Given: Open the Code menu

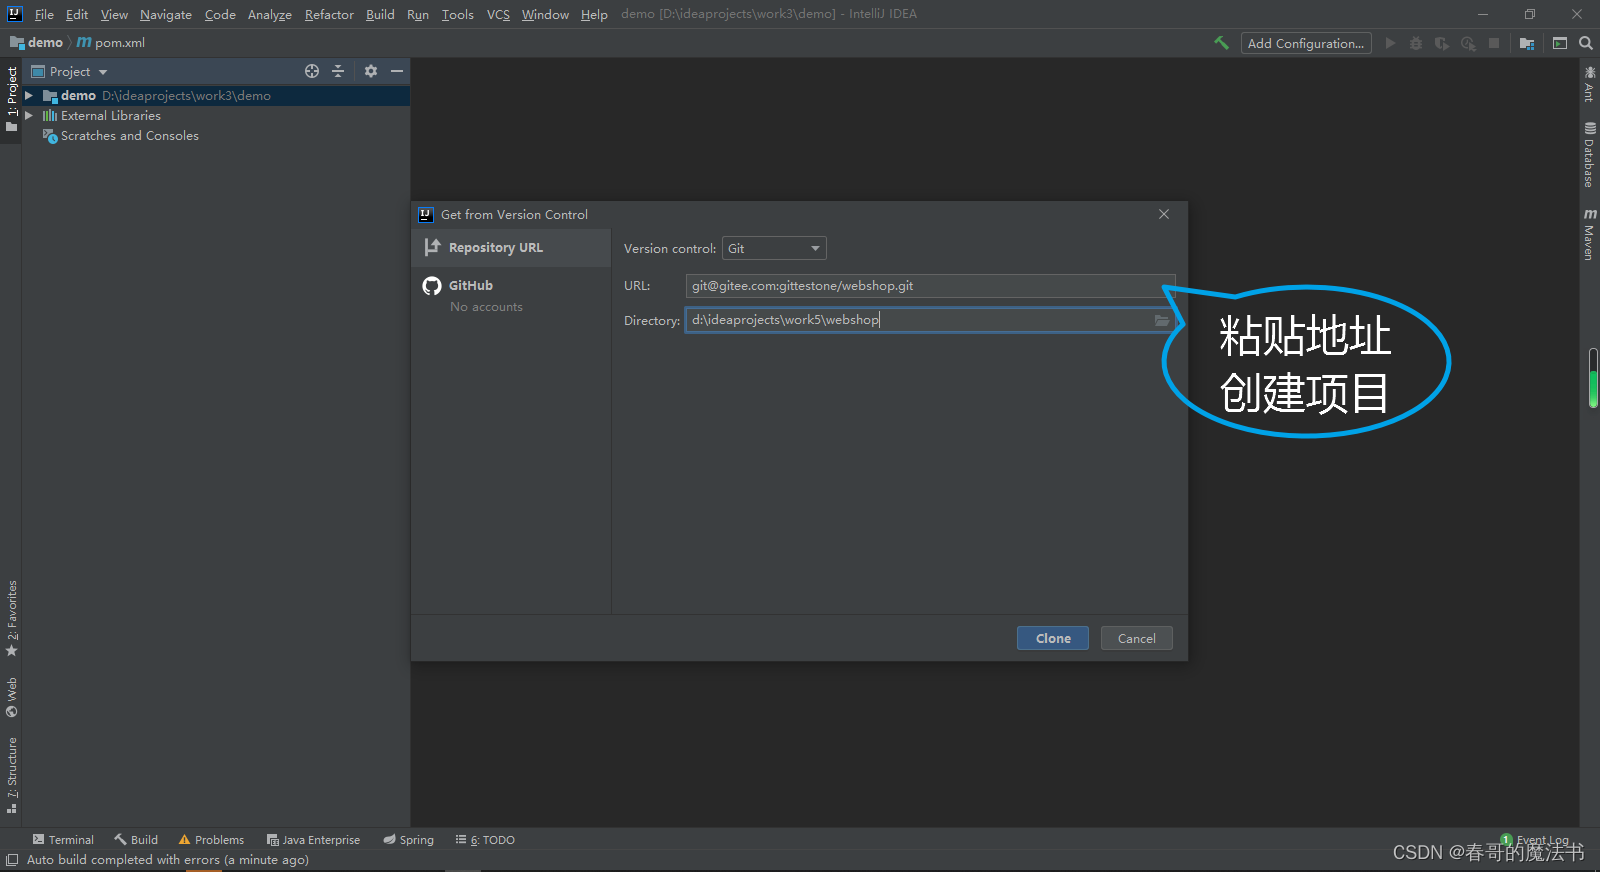Looking at the screenshot, I should (x=220, y=14).
